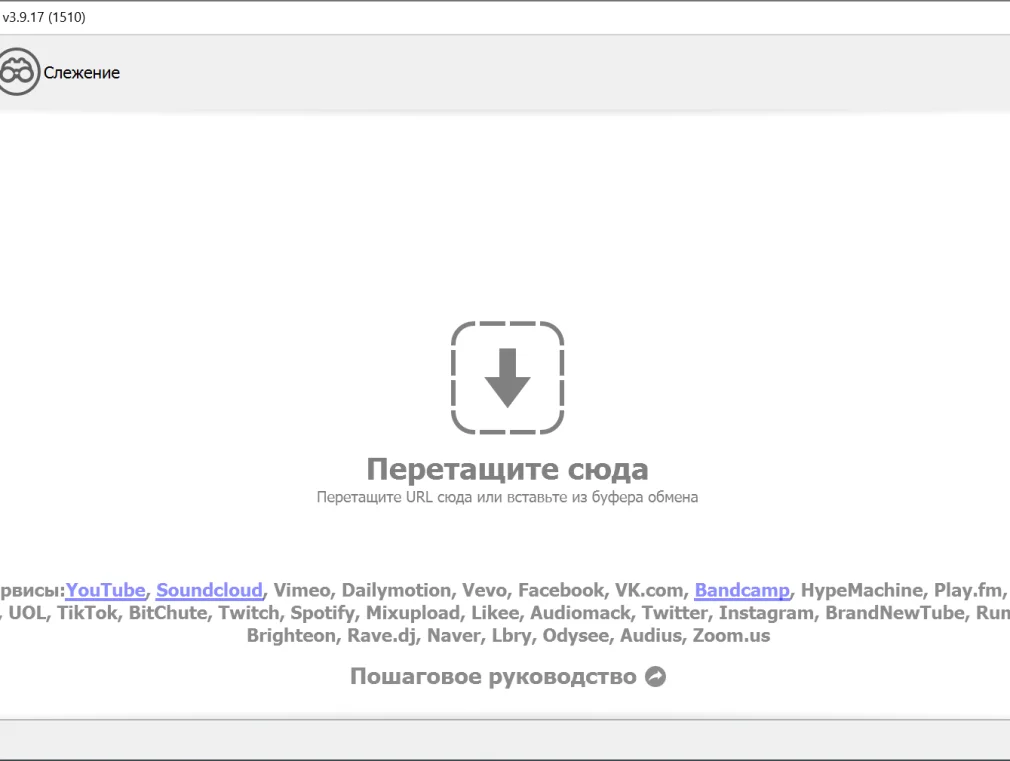
Task: Select TikTok in the services list
Action: (x=88, y=613)
